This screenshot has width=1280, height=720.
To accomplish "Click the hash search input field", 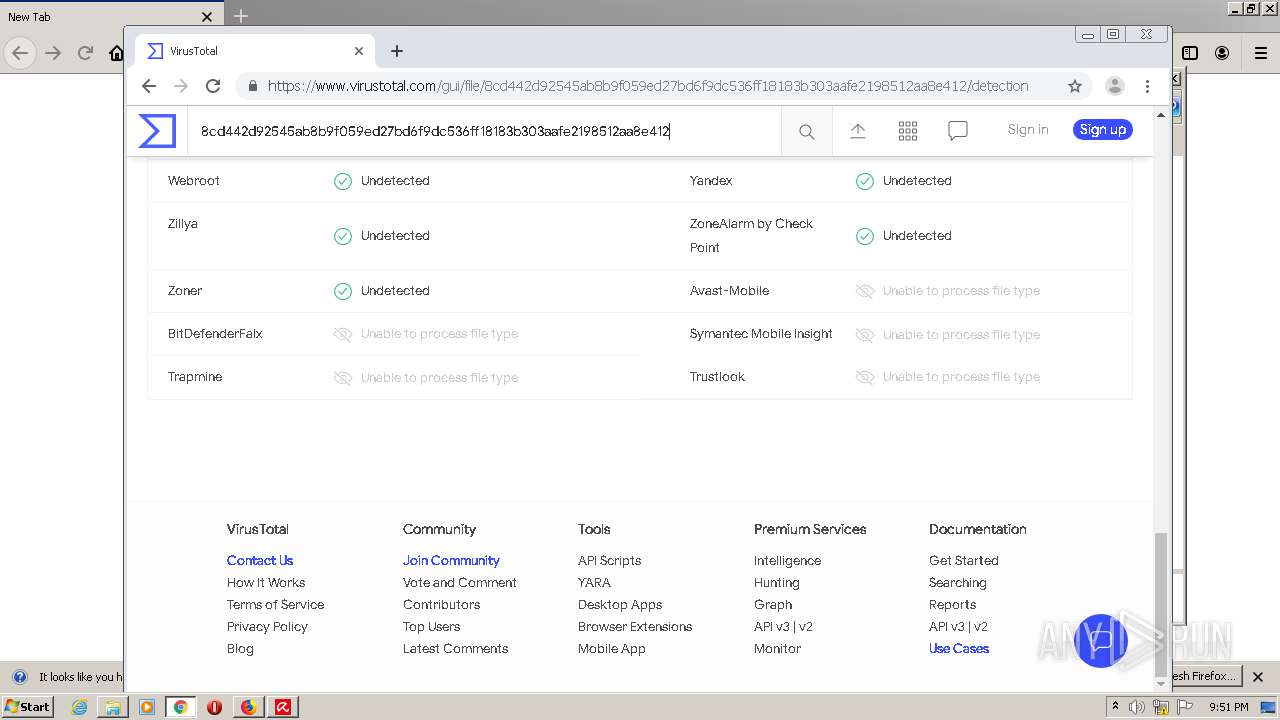I will pos(484,131).
